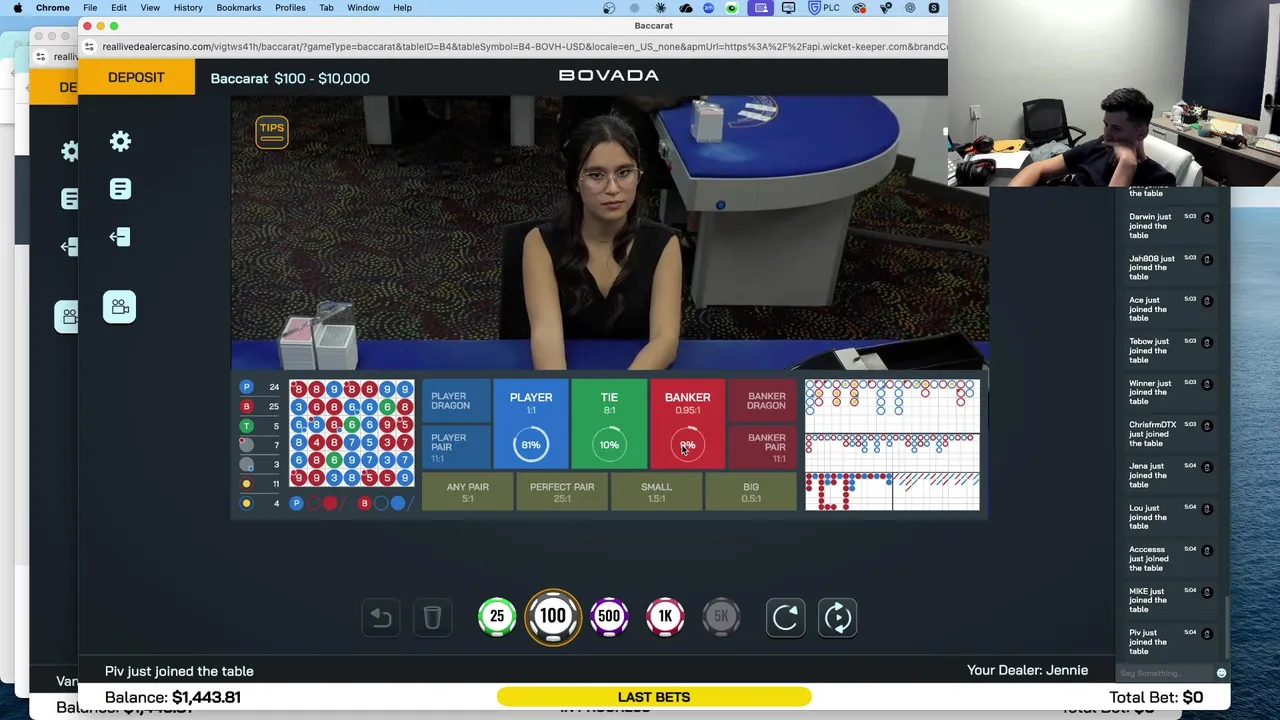Image resolution: width=1280 pixels, height=720 pixels.
Task: Click the Player wins count row
Action: click(260, 387)
